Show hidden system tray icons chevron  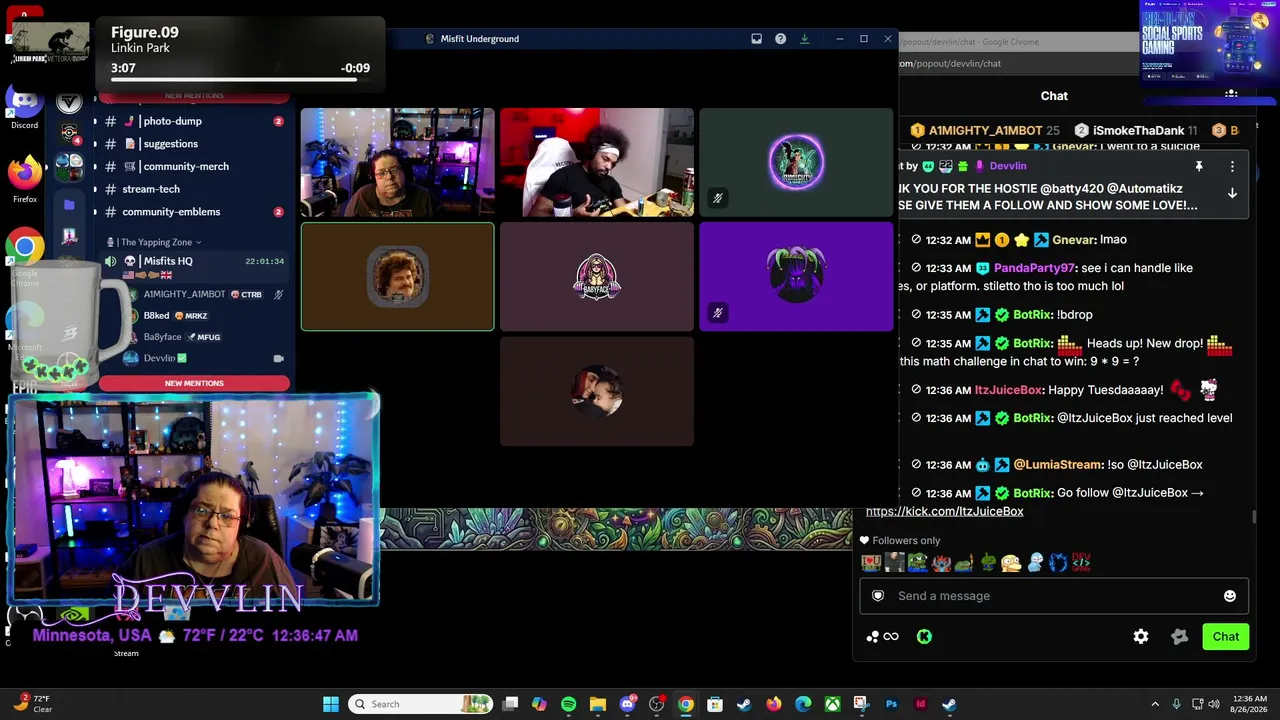(1155, 704)
